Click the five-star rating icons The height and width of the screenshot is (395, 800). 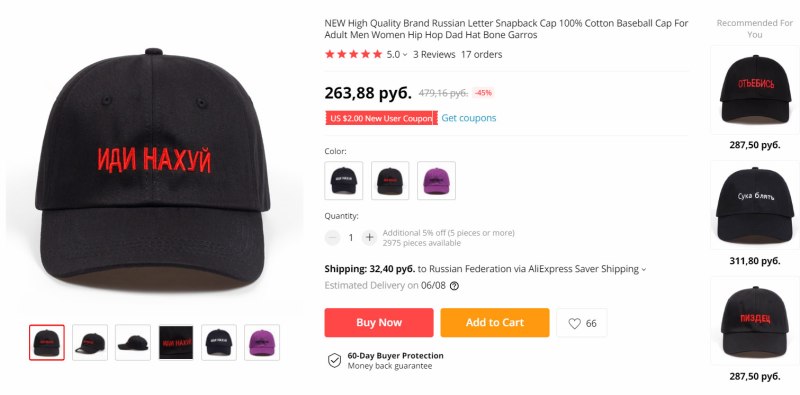tap(353, 54)
